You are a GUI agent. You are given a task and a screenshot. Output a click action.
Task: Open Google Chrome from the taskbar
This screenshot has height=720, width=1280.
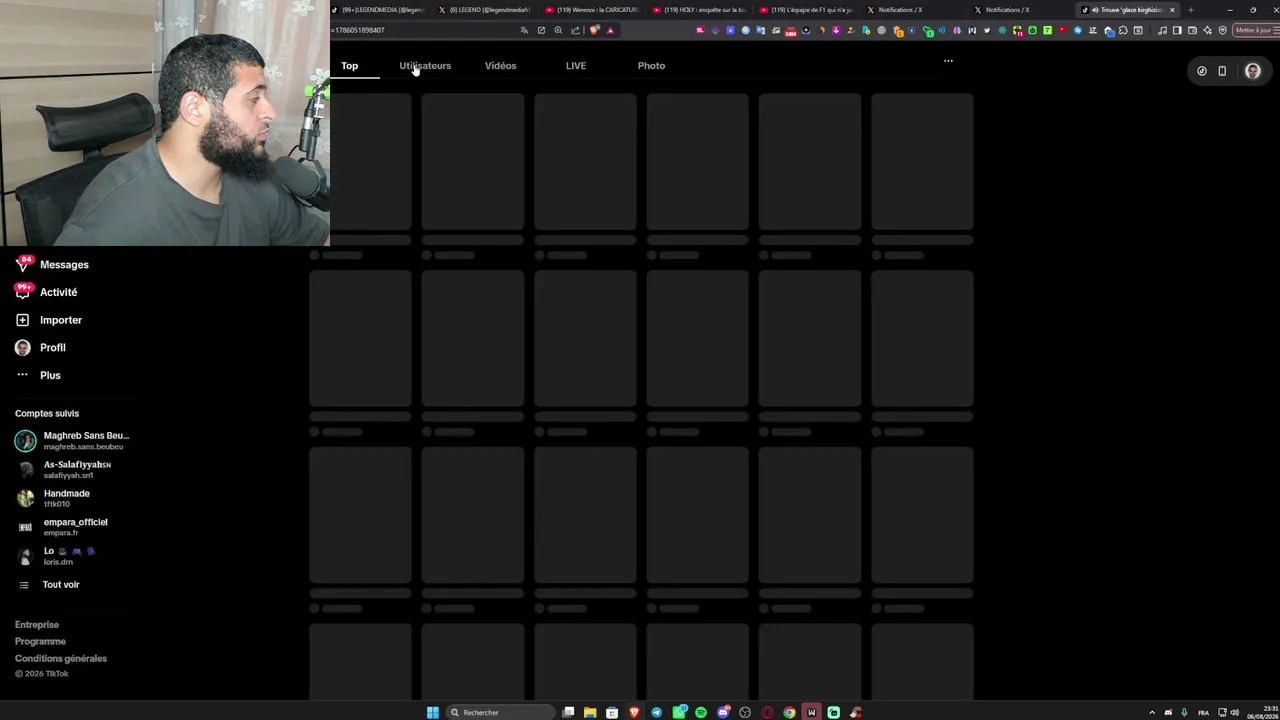pos(789,712)
